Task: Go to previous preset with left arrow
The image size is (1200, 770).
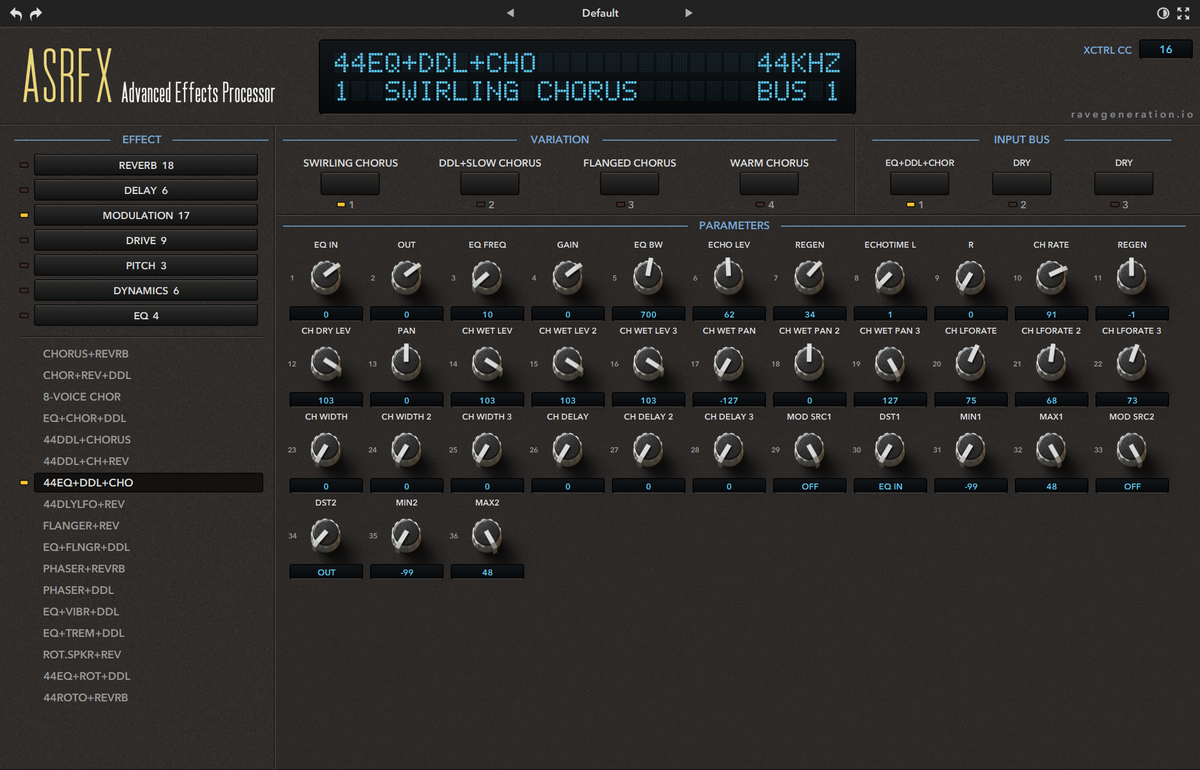Action: (x=510, y=13)
